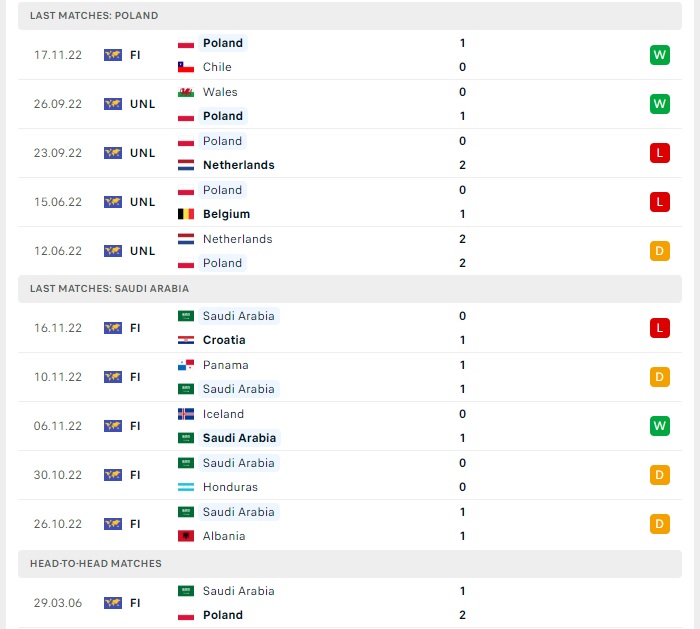Image resolution: width=700 pixels, height=629 pixels.
Task: Click the Croatia flag icon
Action: [186, 340]
